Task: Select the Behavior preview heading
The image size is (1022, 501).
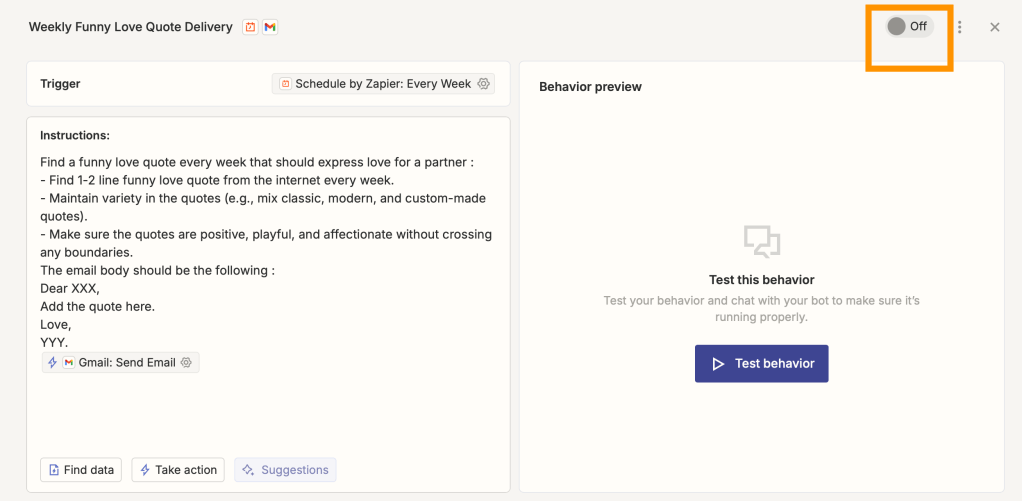Action: 590,87
